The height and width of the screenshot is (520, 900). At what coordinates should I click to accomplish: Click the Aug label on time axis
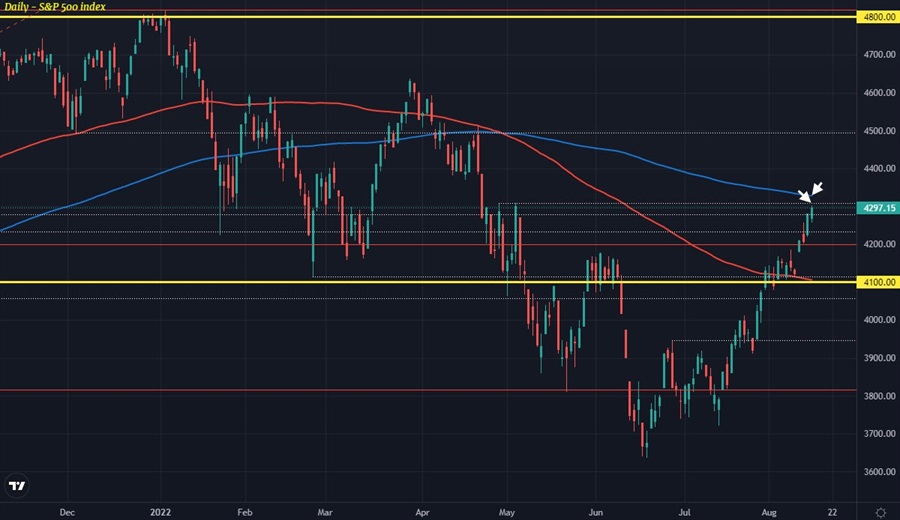tap(769, 512)
